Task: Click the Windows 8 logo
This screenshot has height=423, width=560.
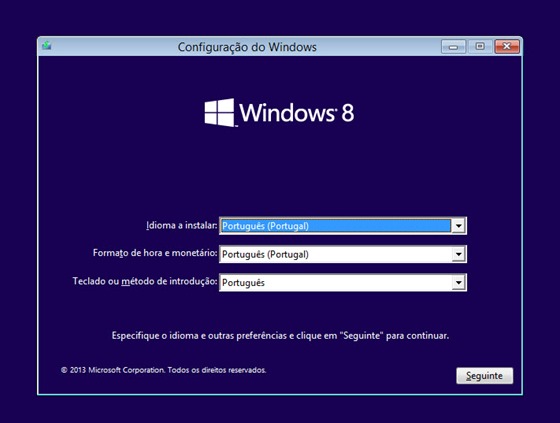Action: pyautogui.click(x=279, y=113)
